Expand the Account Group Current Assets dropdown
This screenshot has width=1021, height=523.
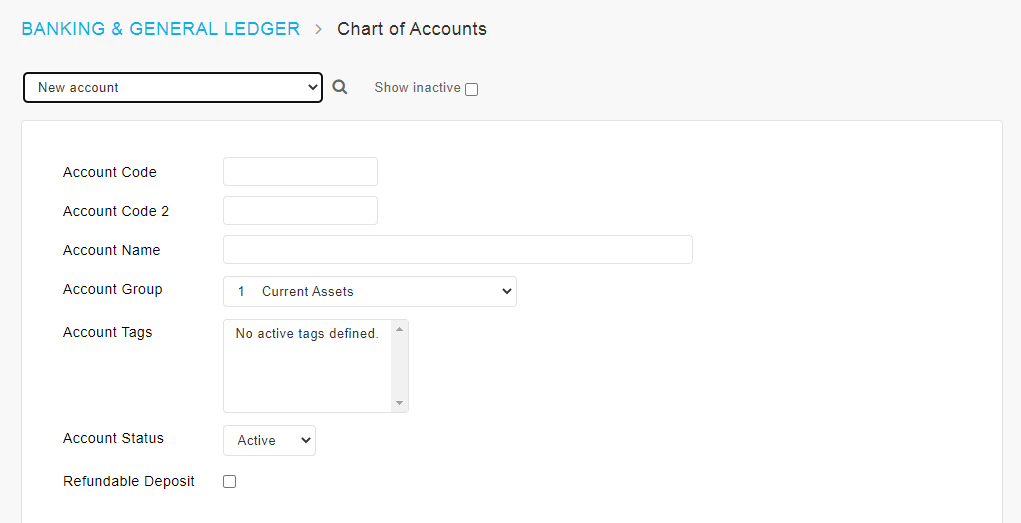click(370, 291)
